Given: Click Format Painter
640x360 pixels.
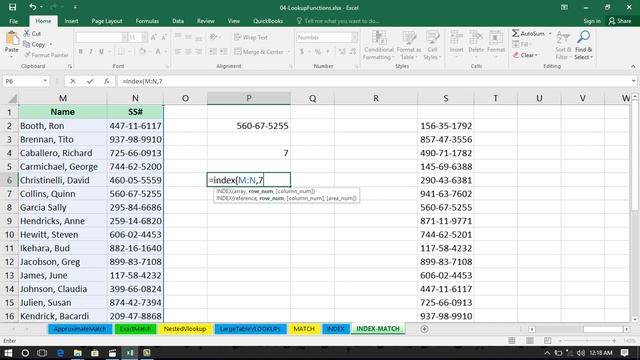Looking at the screenshot, I should pos(46,55).
